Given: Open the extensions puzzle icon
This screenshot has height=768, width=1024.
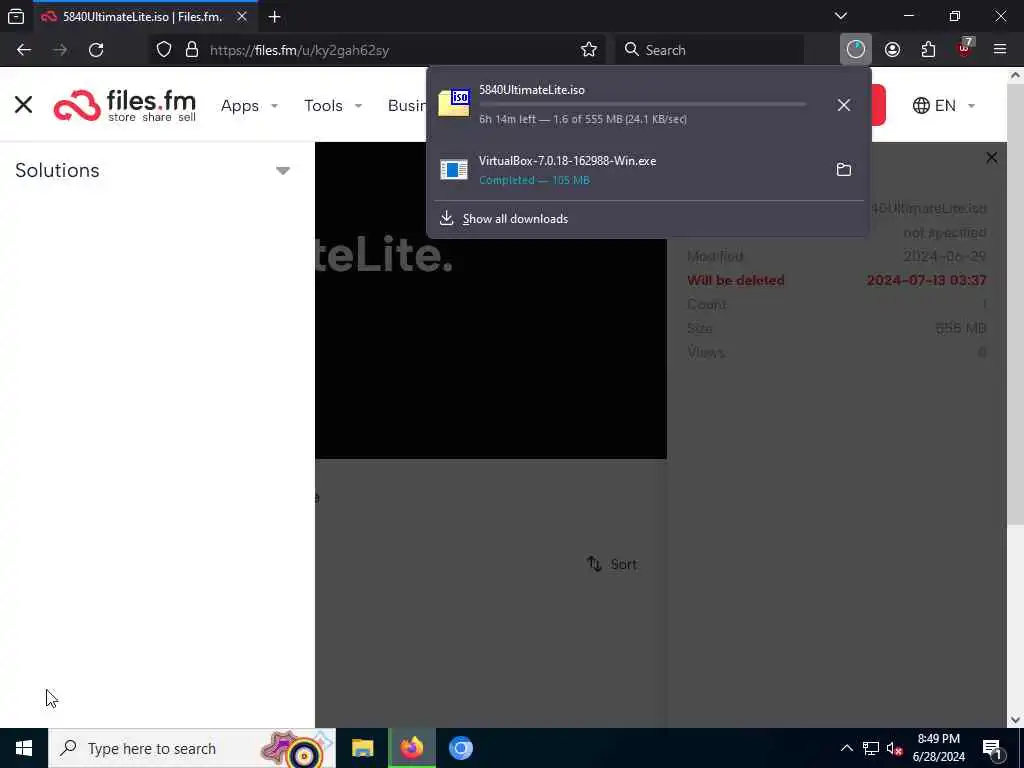Looking at the screenshot, I should point(928,50).
